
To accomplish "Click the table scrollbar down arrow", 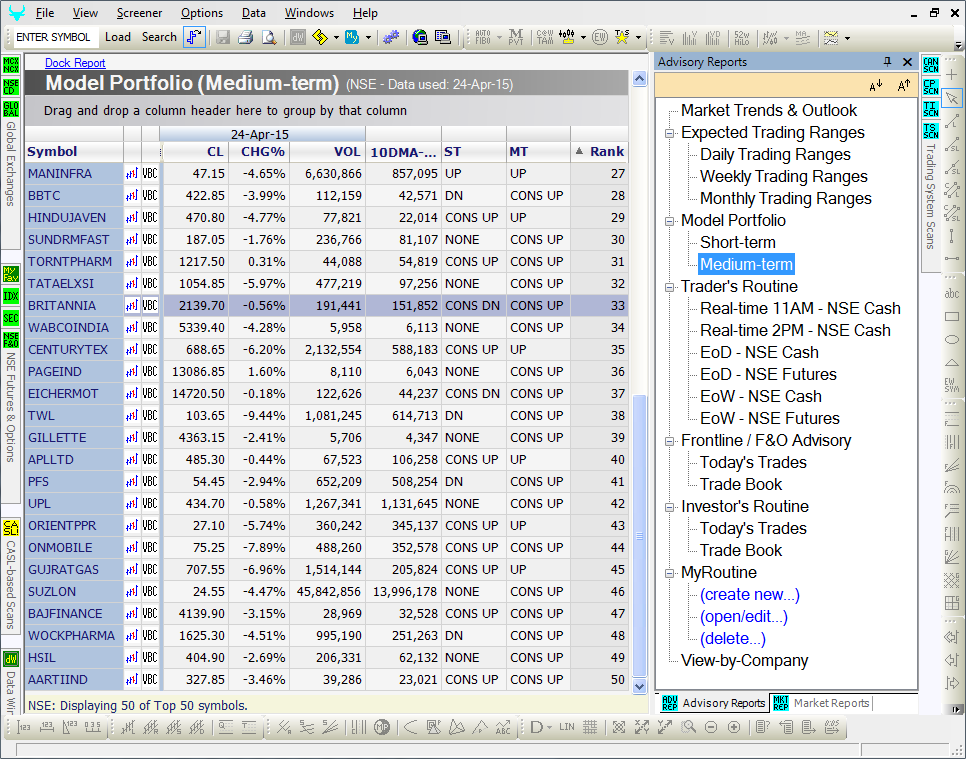I will click(639, 686).
